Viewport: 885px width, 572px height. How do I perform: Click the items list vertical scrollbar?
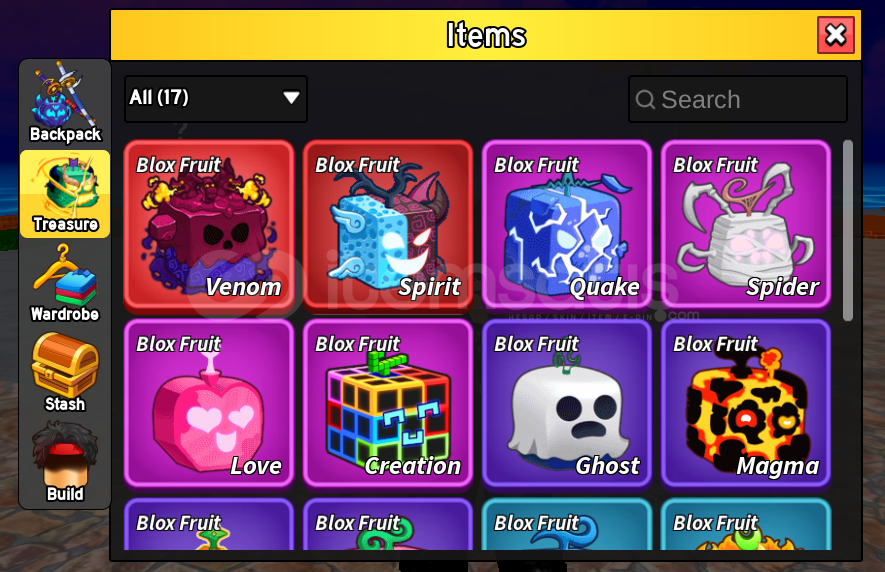(x=847, y=230)
